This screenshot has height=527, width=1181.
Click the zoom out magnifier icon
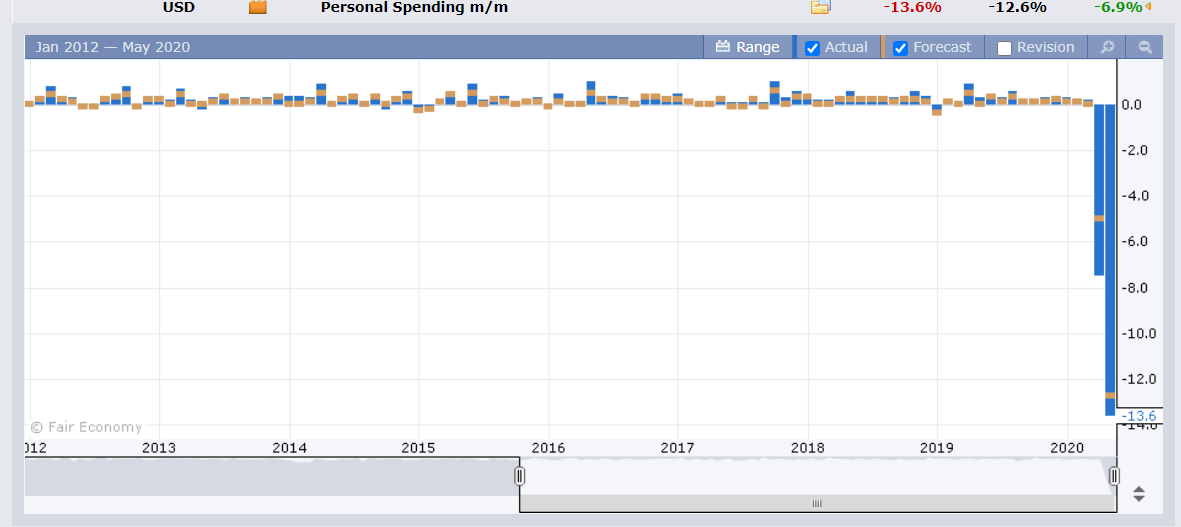1145,47
